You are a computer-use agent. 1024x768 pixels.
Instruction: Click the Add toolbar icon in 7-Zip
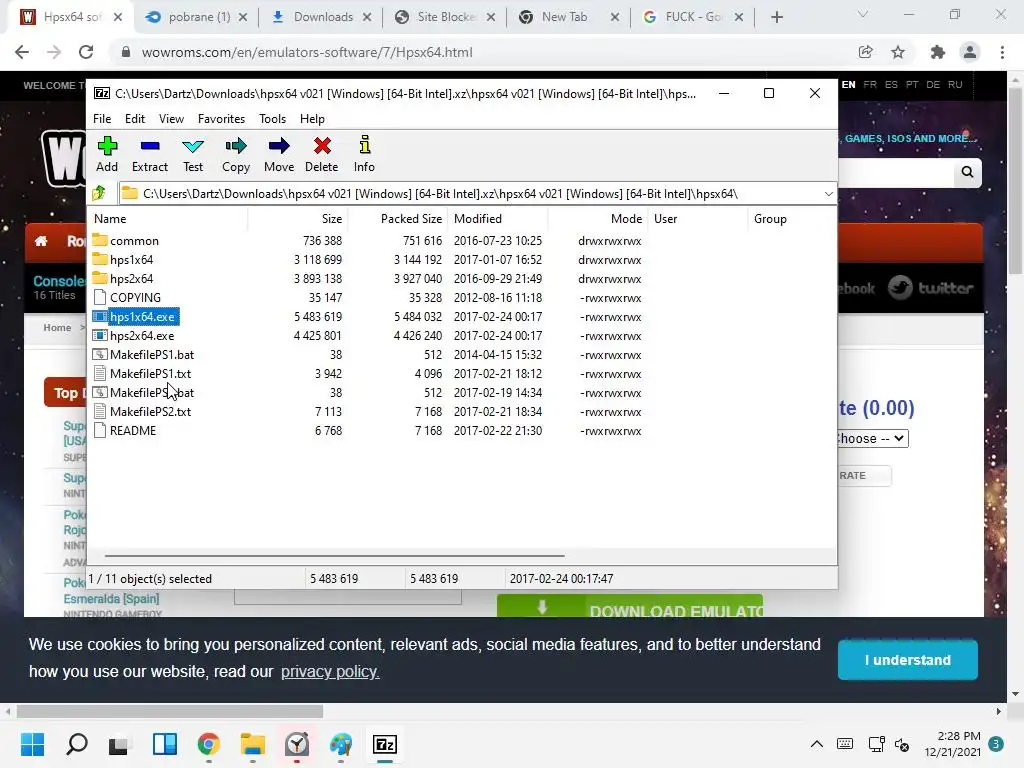coord(107,155)
